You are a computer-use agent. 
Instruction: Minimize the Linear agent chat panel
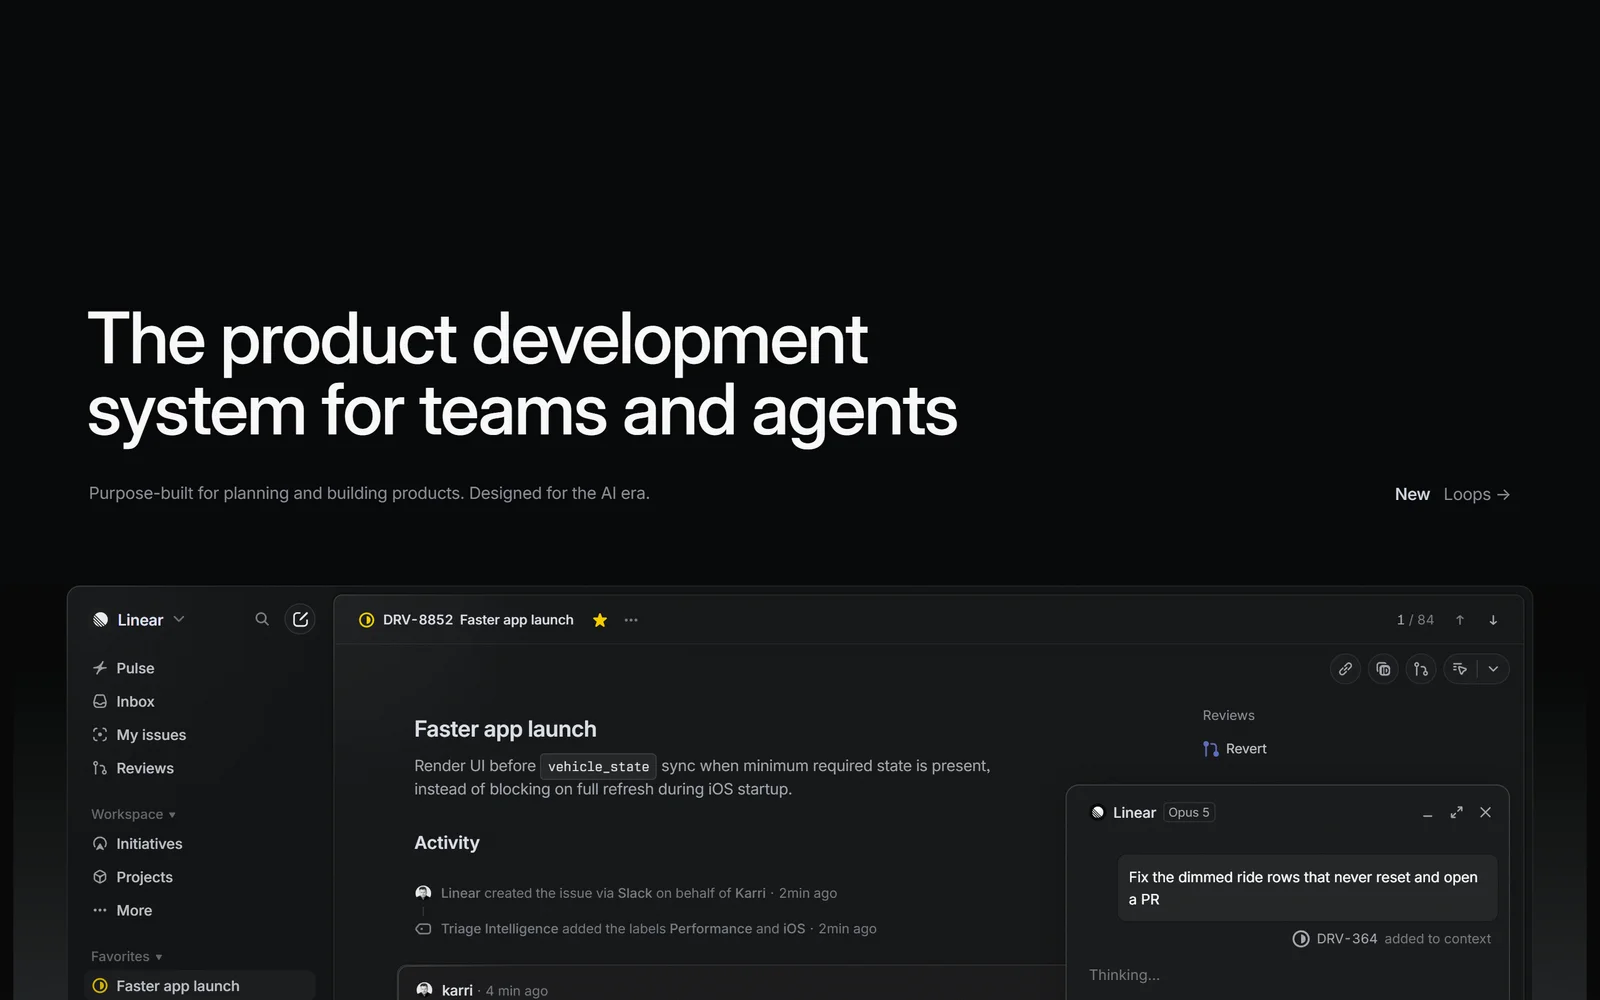point(1427,814)
